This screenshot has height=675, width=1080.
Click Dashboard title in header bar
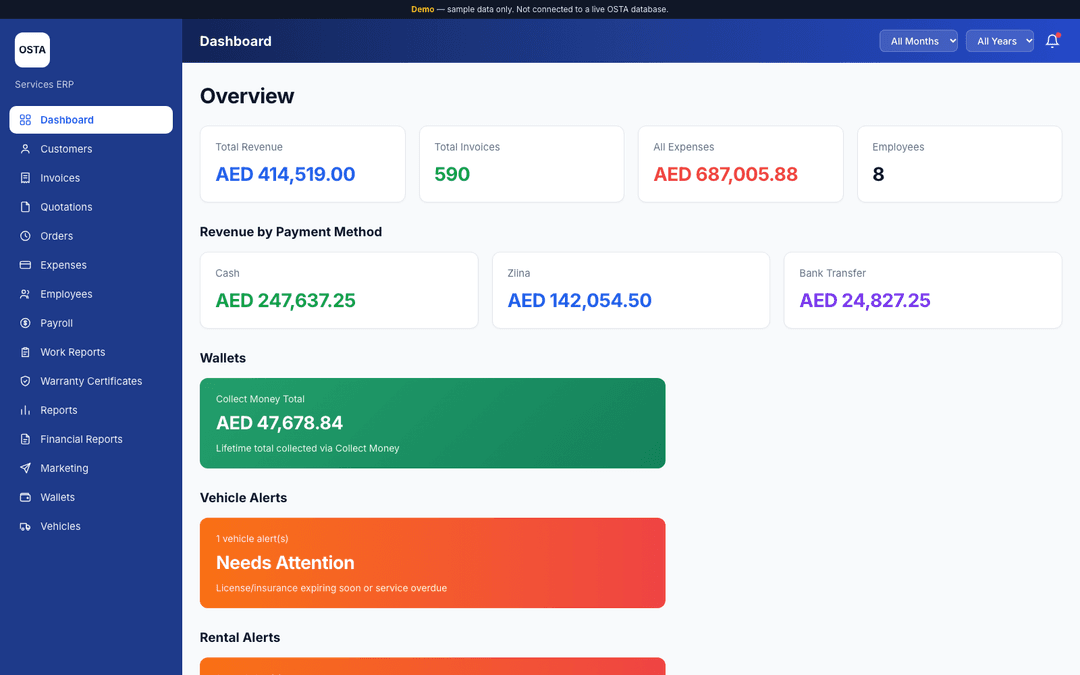click(236, 41)
